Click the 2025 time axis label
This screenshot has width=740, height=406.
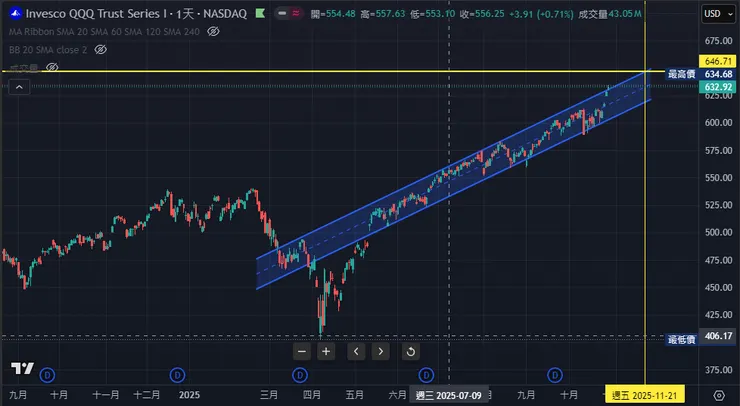pos(189,395)
